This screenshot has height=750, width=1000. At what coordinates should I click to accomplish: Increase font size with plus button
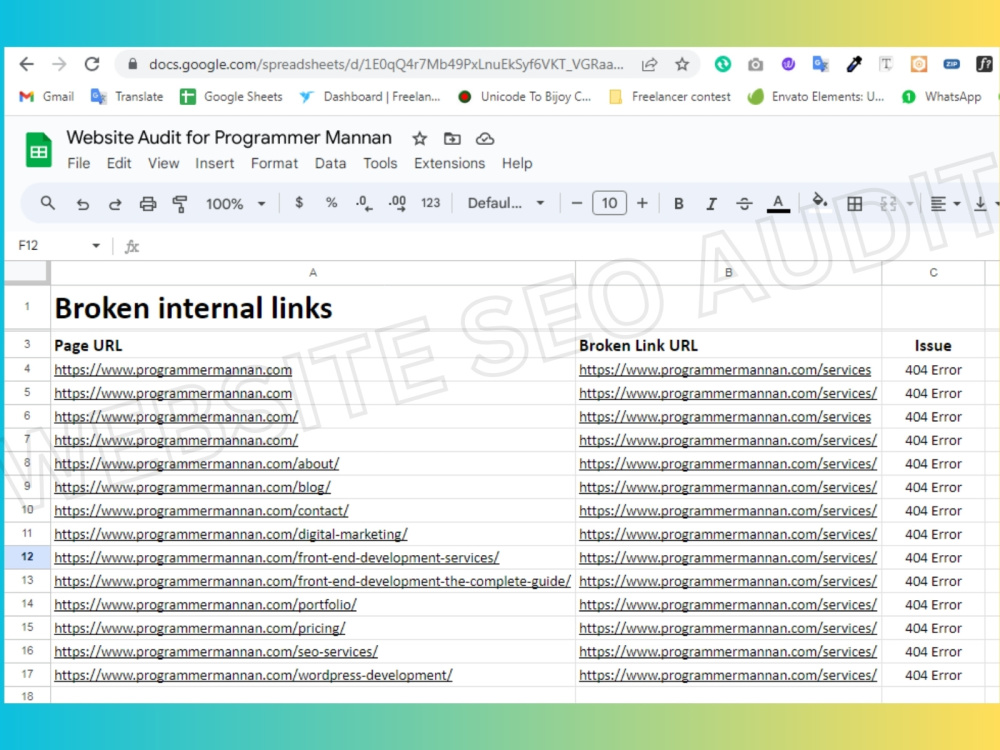[642, 203]
